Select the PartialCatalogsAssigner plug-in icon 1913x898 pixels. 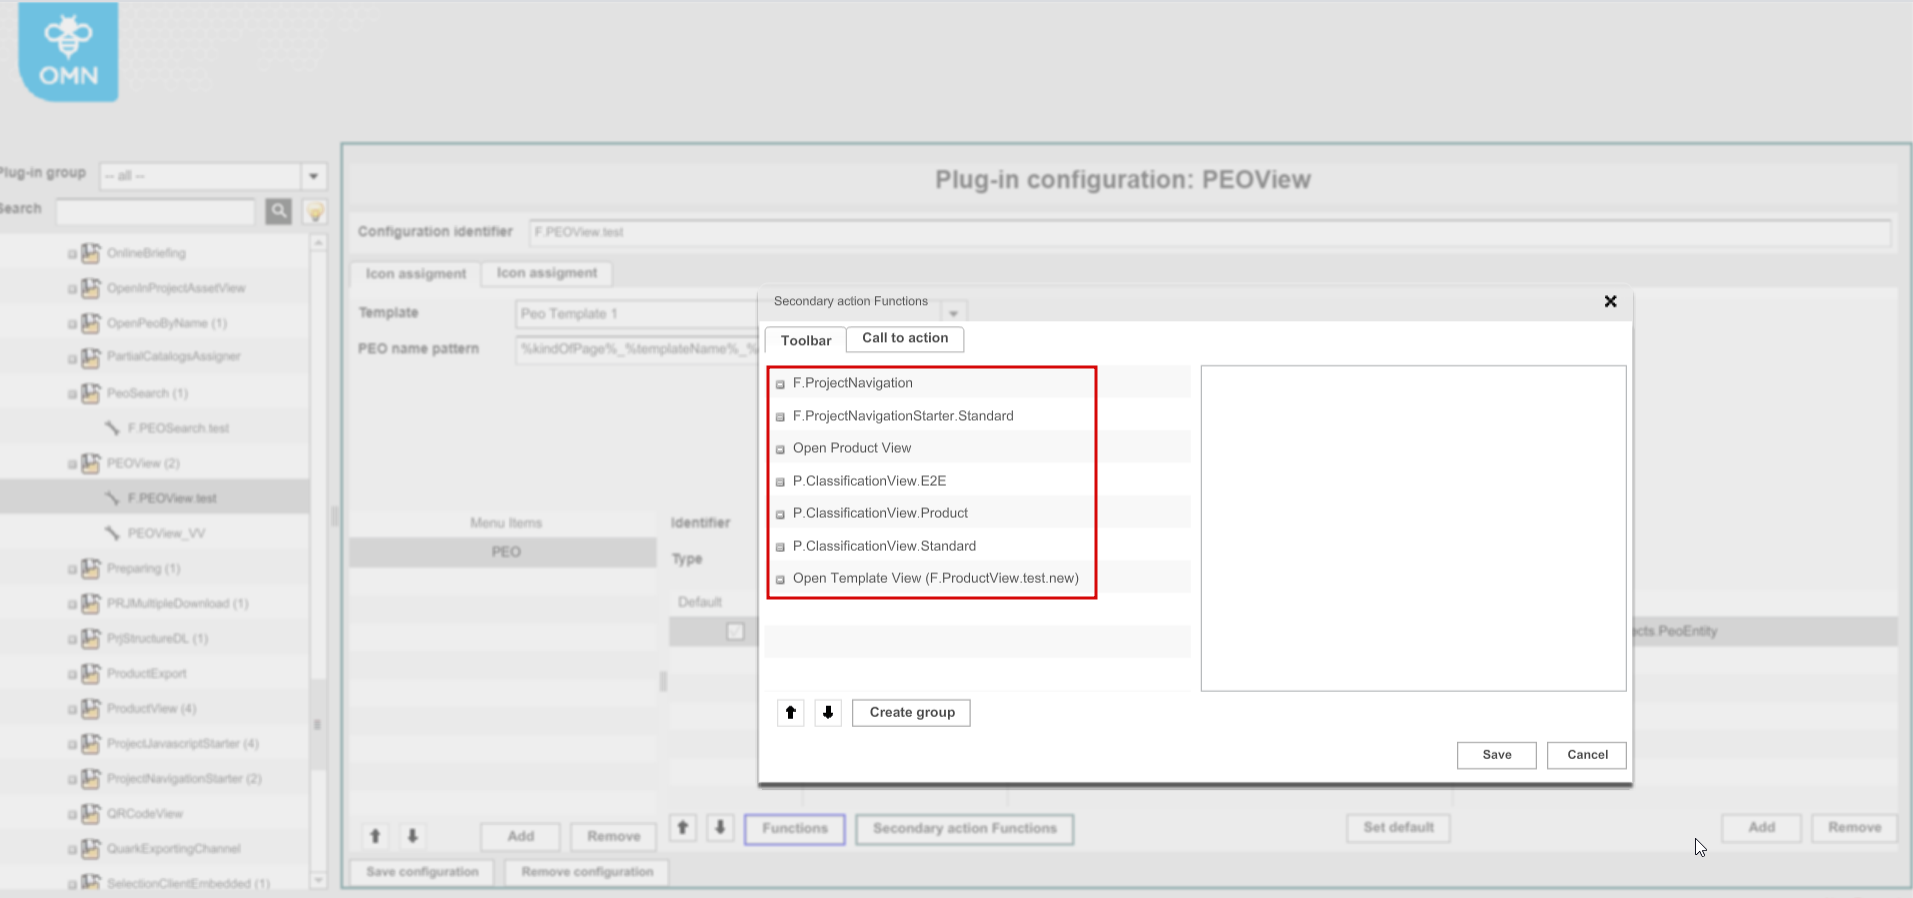(x=91, y=357)
